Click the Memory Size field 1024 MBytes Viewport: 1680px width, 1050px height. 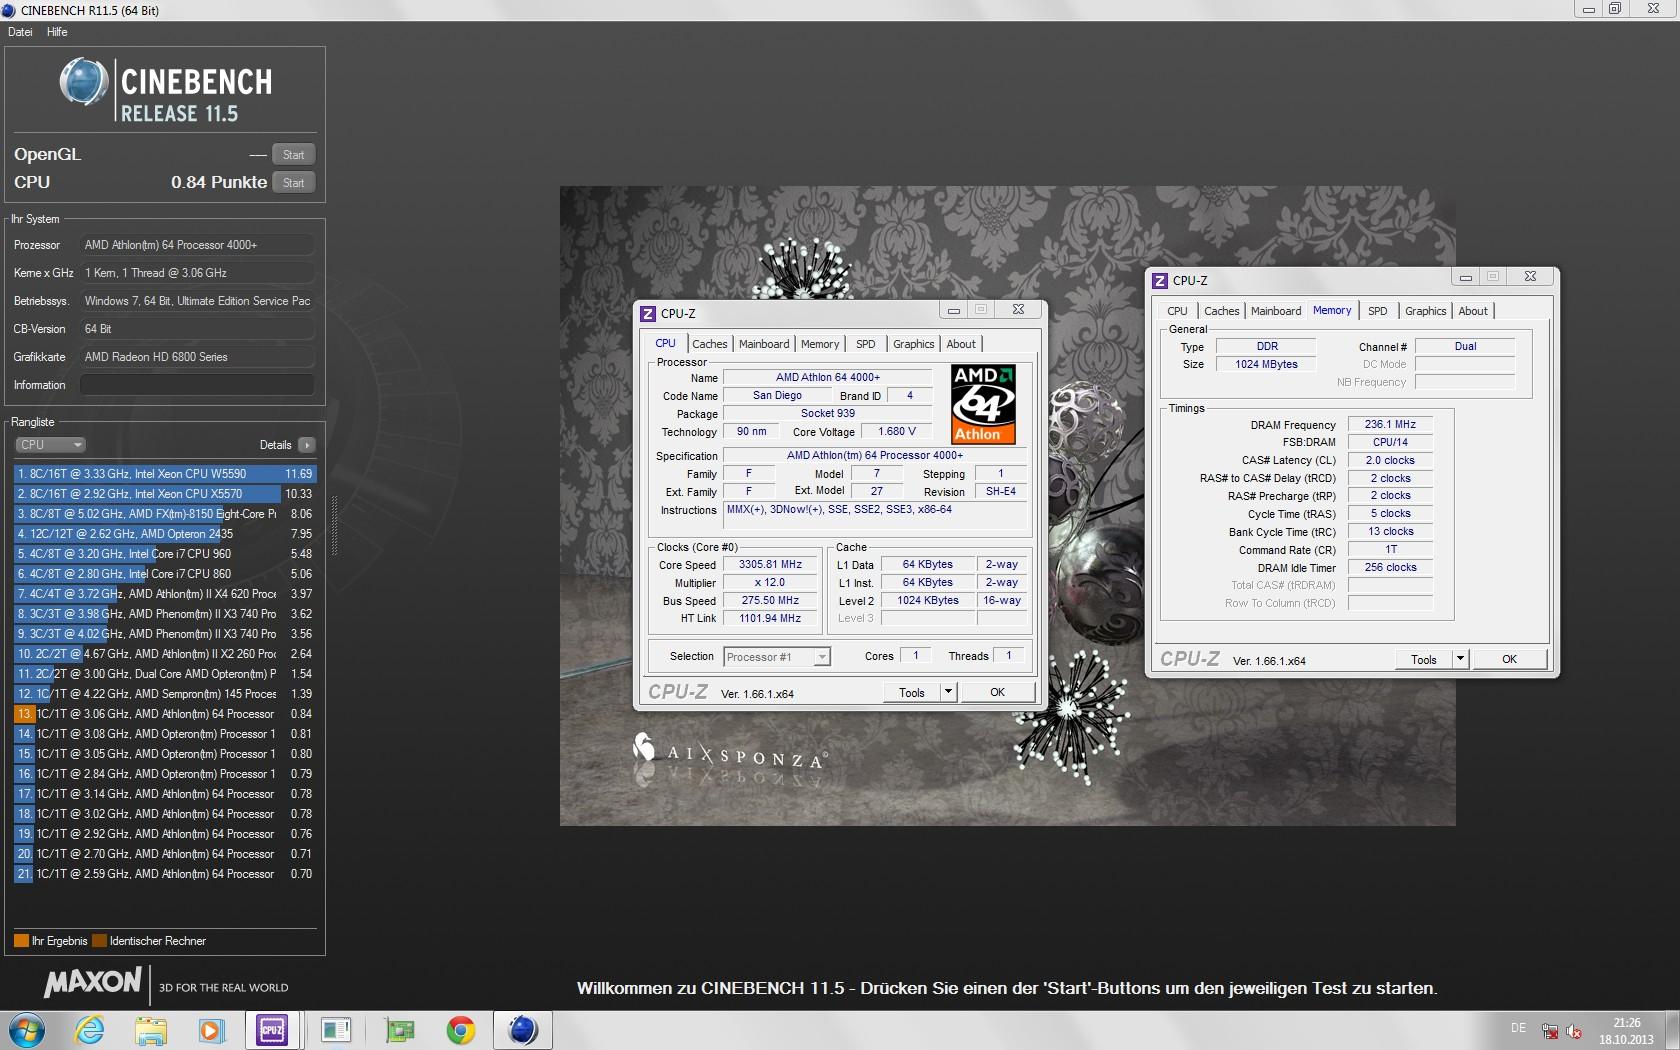1266,364
